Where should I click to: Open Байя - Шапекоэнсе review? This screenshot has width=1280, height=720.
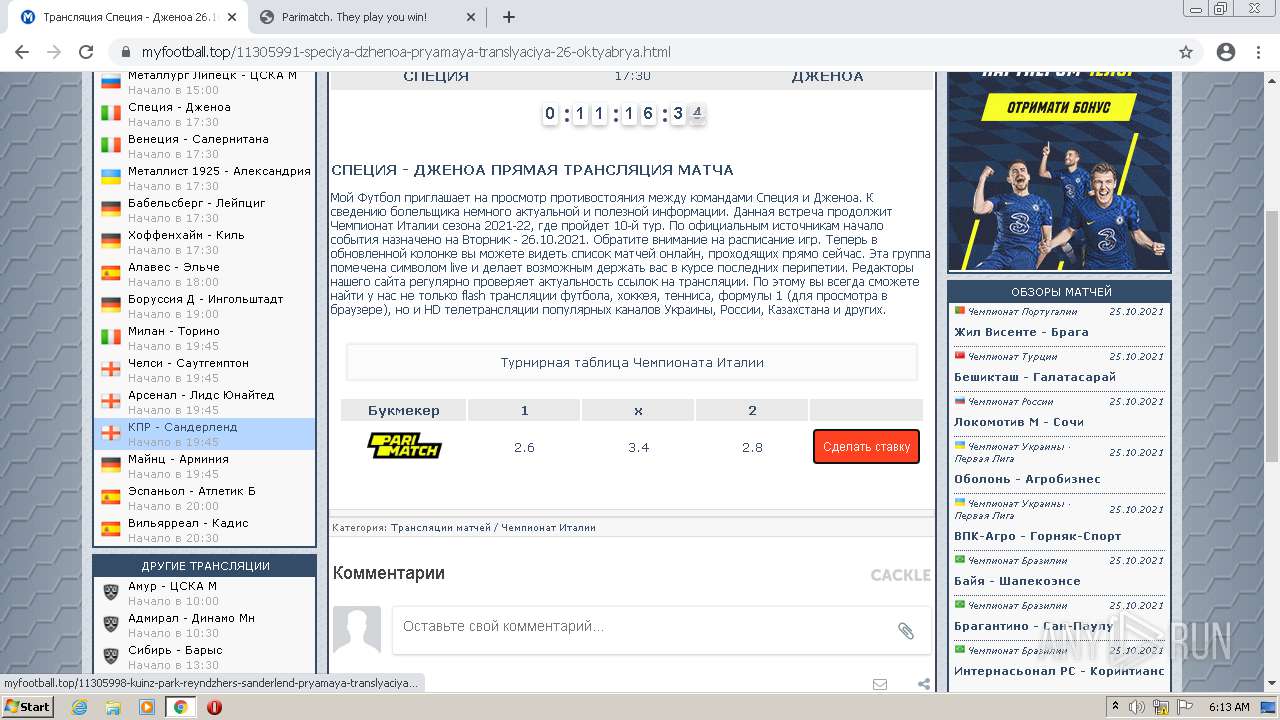1017,581
